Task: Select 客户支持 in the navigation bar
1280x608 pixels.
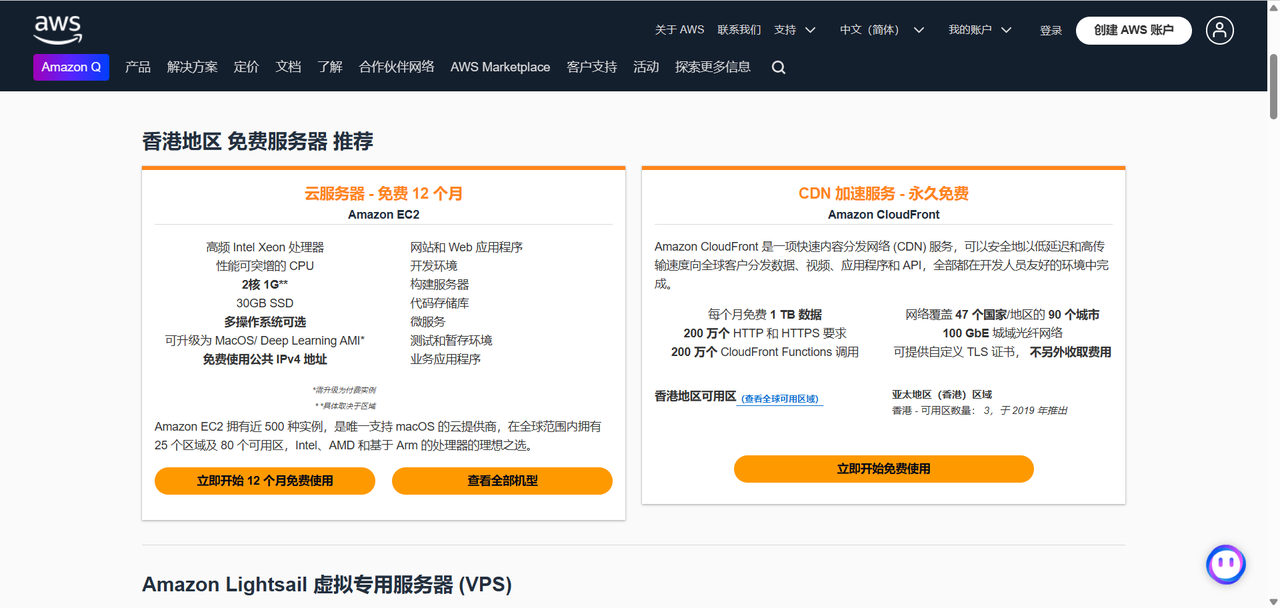Action: pyautogui.click(x=592, y=67)
